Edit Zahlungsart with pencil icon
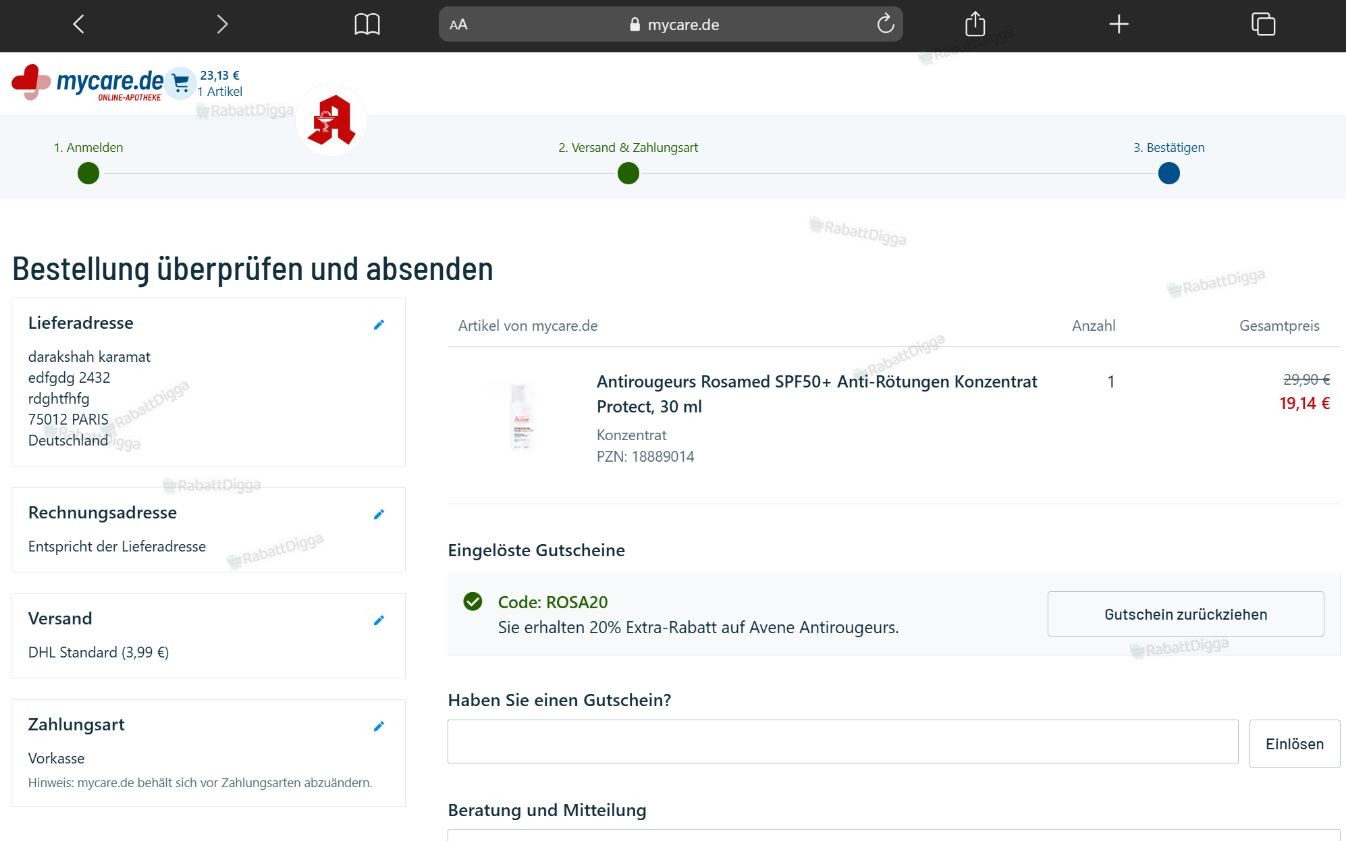Screen dimensions: 1346x841 pyautogui.click(x=379, y=726)
